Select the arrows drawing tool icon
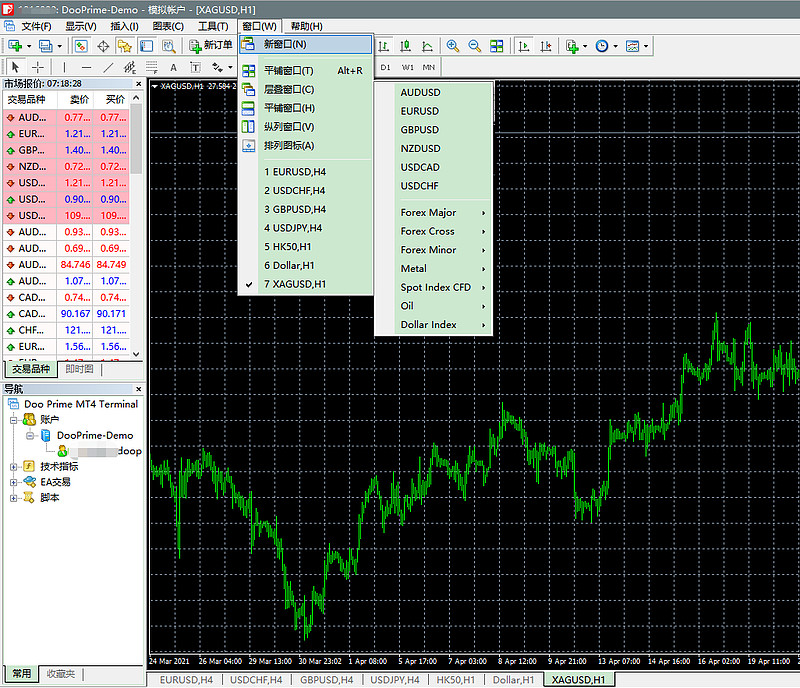Screen dimensions: 800x688 [x=218, y=67]
